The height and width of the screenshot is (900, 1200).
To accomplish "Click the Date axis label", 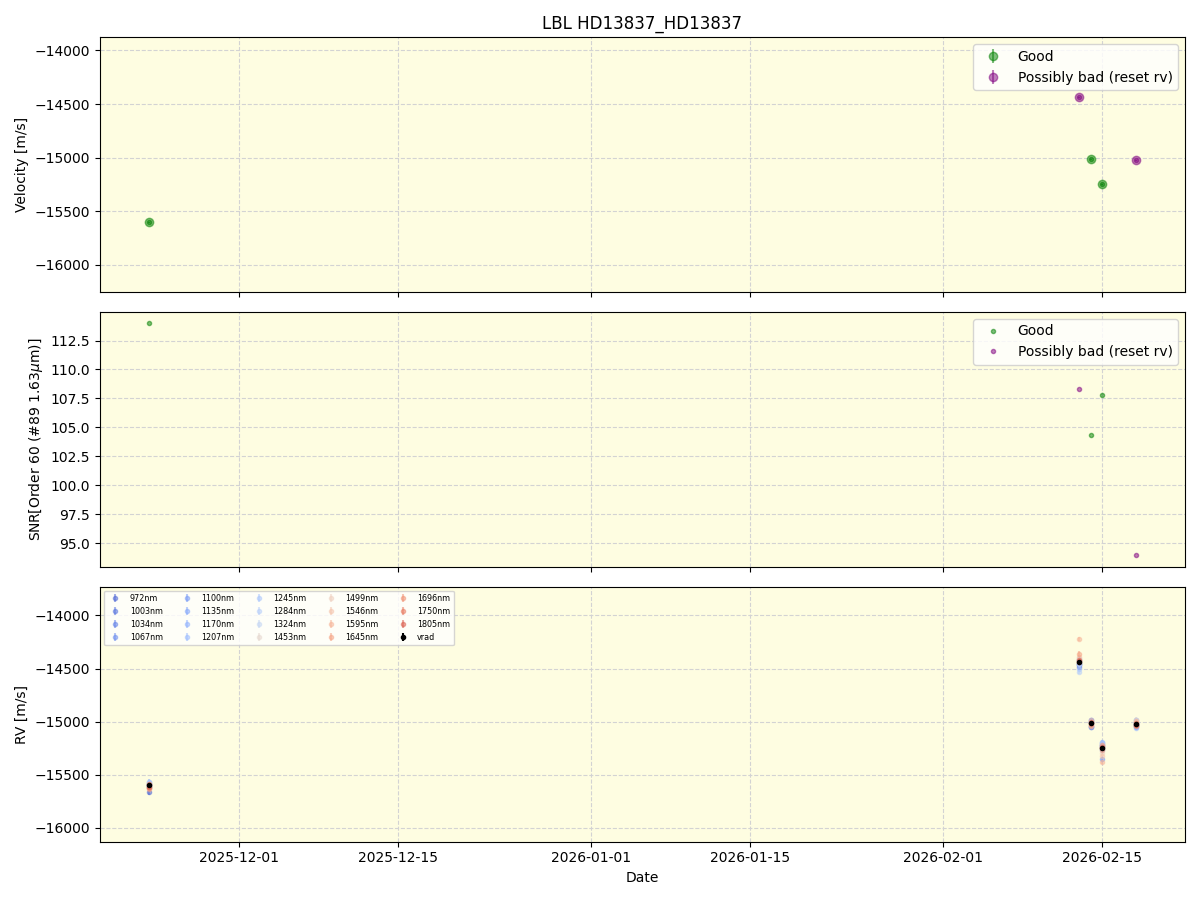I will (640, 877).
